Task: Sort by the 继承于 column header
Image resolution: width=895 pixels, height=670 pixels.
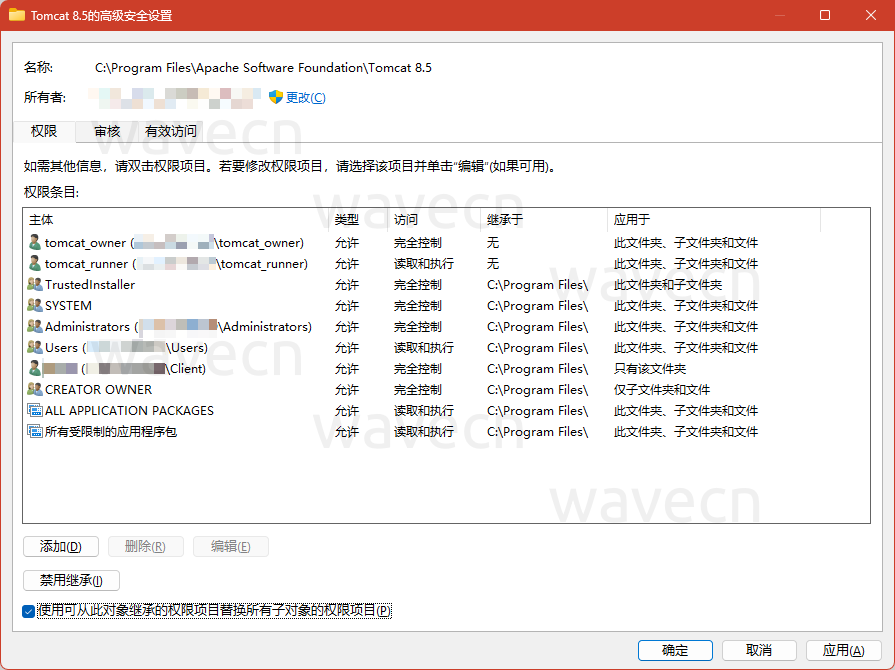Action: (x=544, y=220)
